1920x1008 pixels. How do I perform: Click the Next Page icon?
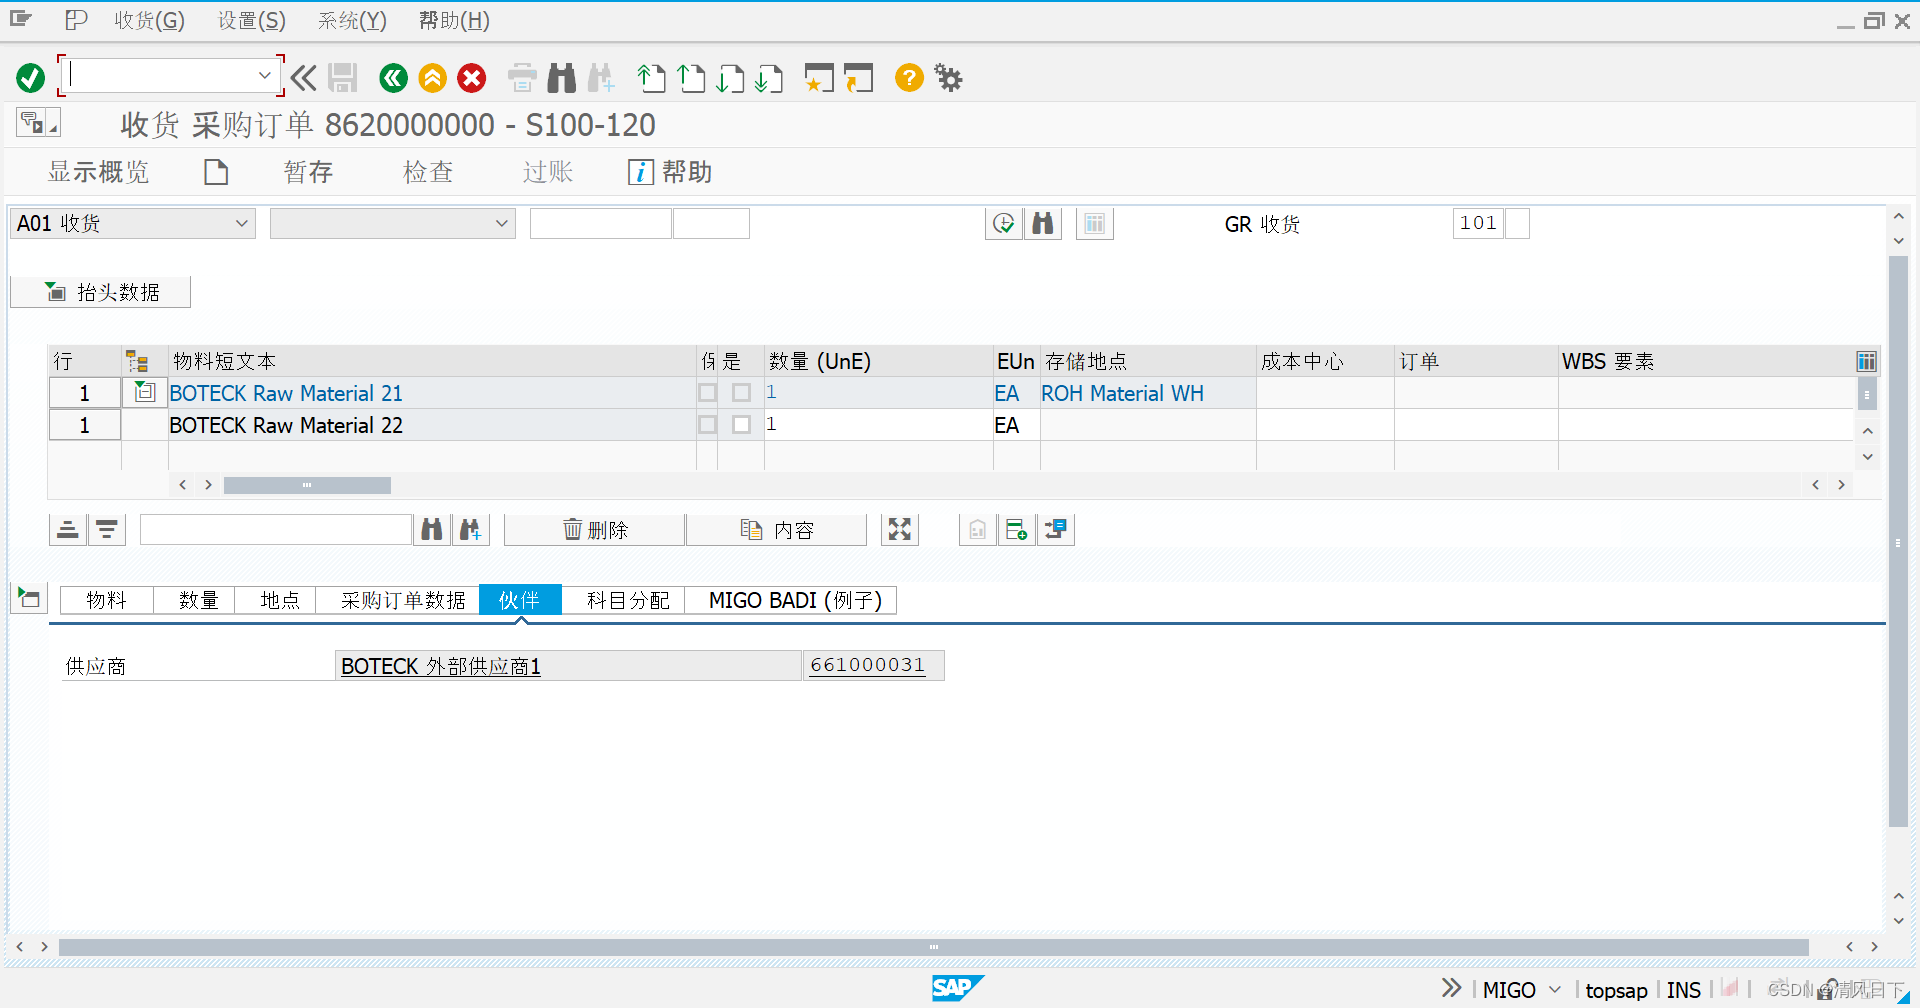point(730,77)
